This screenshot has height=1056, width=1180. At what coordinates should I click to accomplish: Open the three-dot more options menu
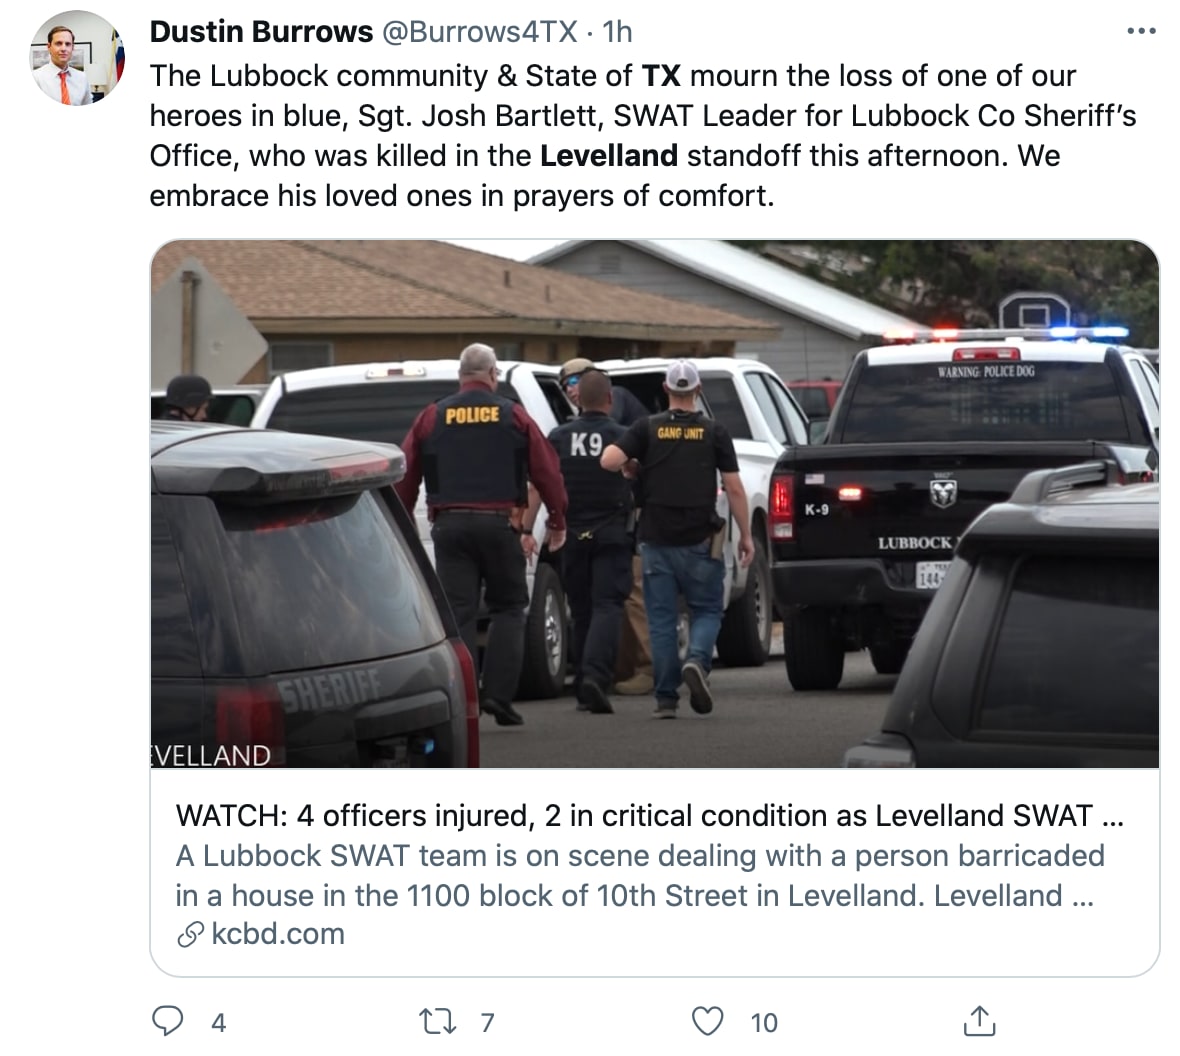pos(1141,32)
